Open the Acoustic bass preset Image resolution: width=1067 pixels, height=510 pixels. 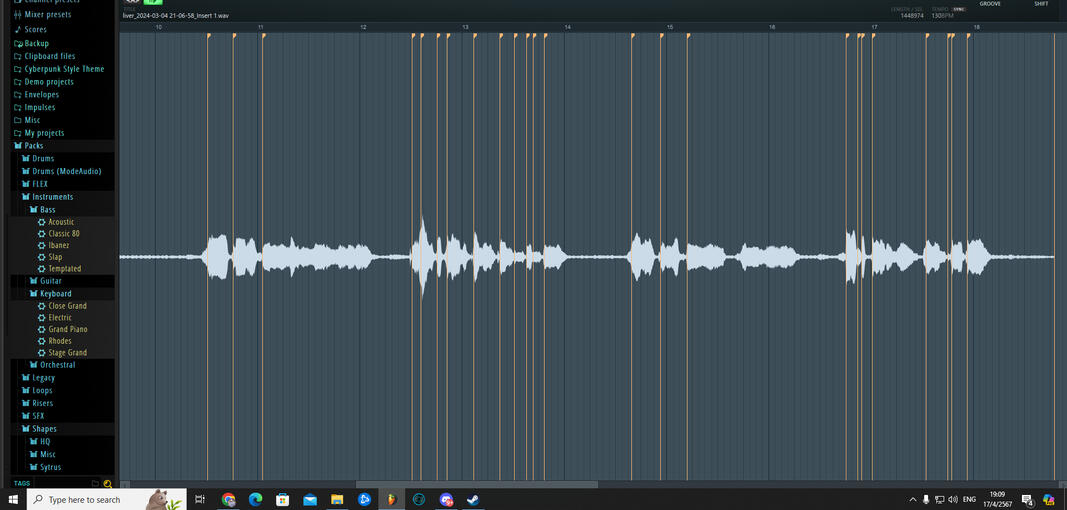pyautogui.click(x=61, y=222)
